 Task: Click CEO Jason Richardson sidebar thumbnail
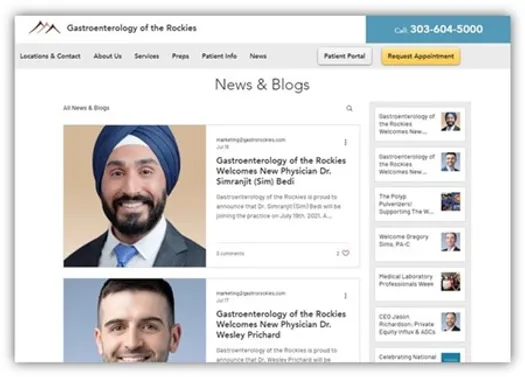451,321
